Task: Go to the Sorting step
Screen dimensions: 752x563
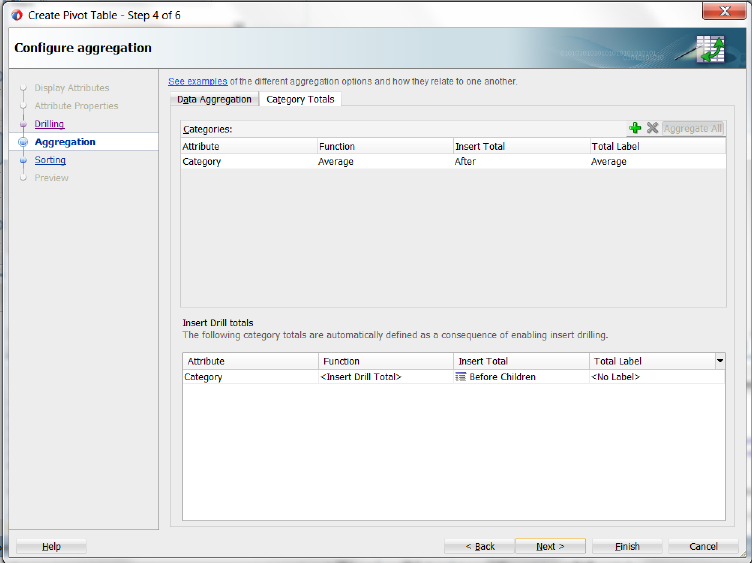Action: pyautogui.click(x=50, y=160)
